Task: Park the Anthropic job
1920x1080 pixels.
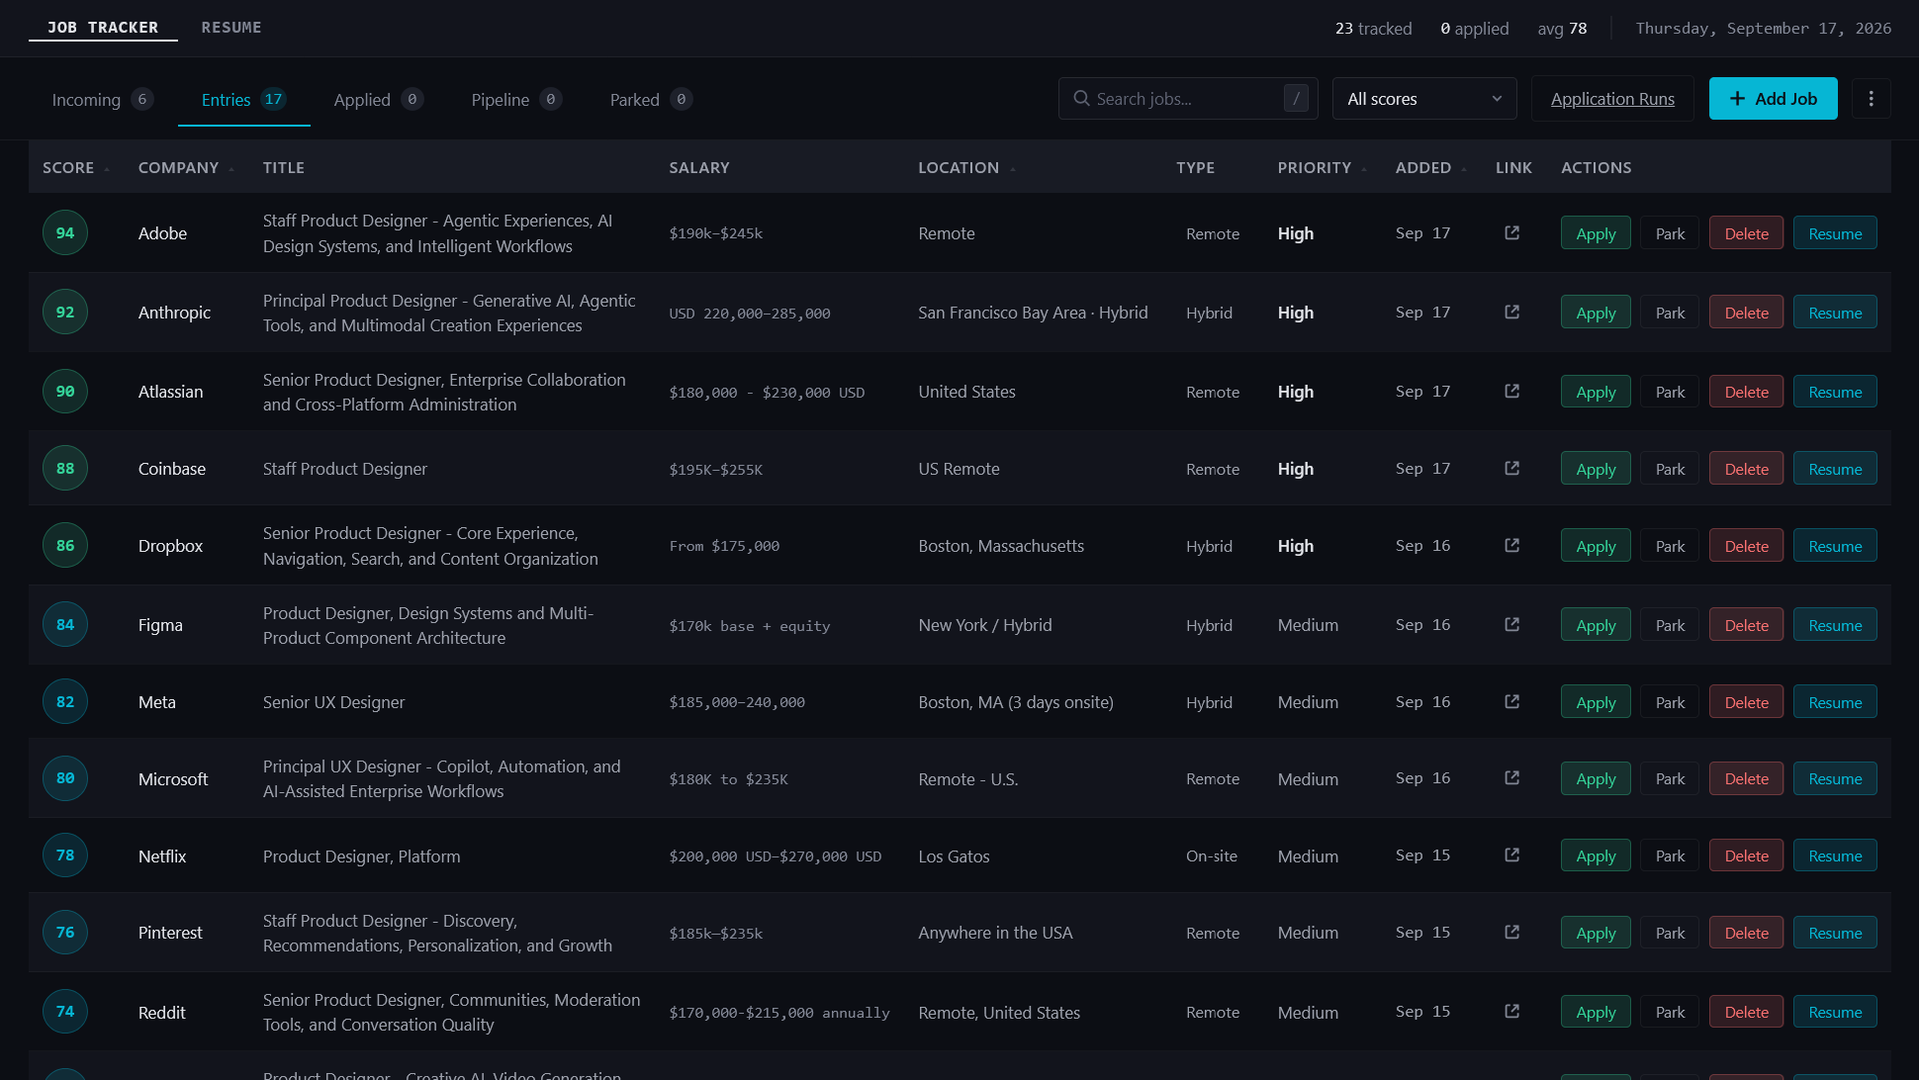Action: 1669,312
